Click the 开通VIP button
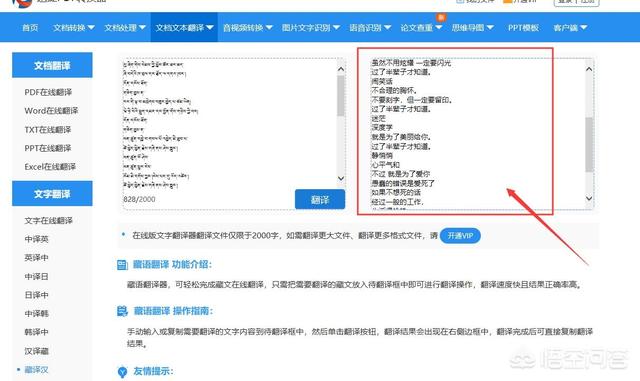This screenshot has height=381, width=640. pyautogui.click(x=460, y=236)
